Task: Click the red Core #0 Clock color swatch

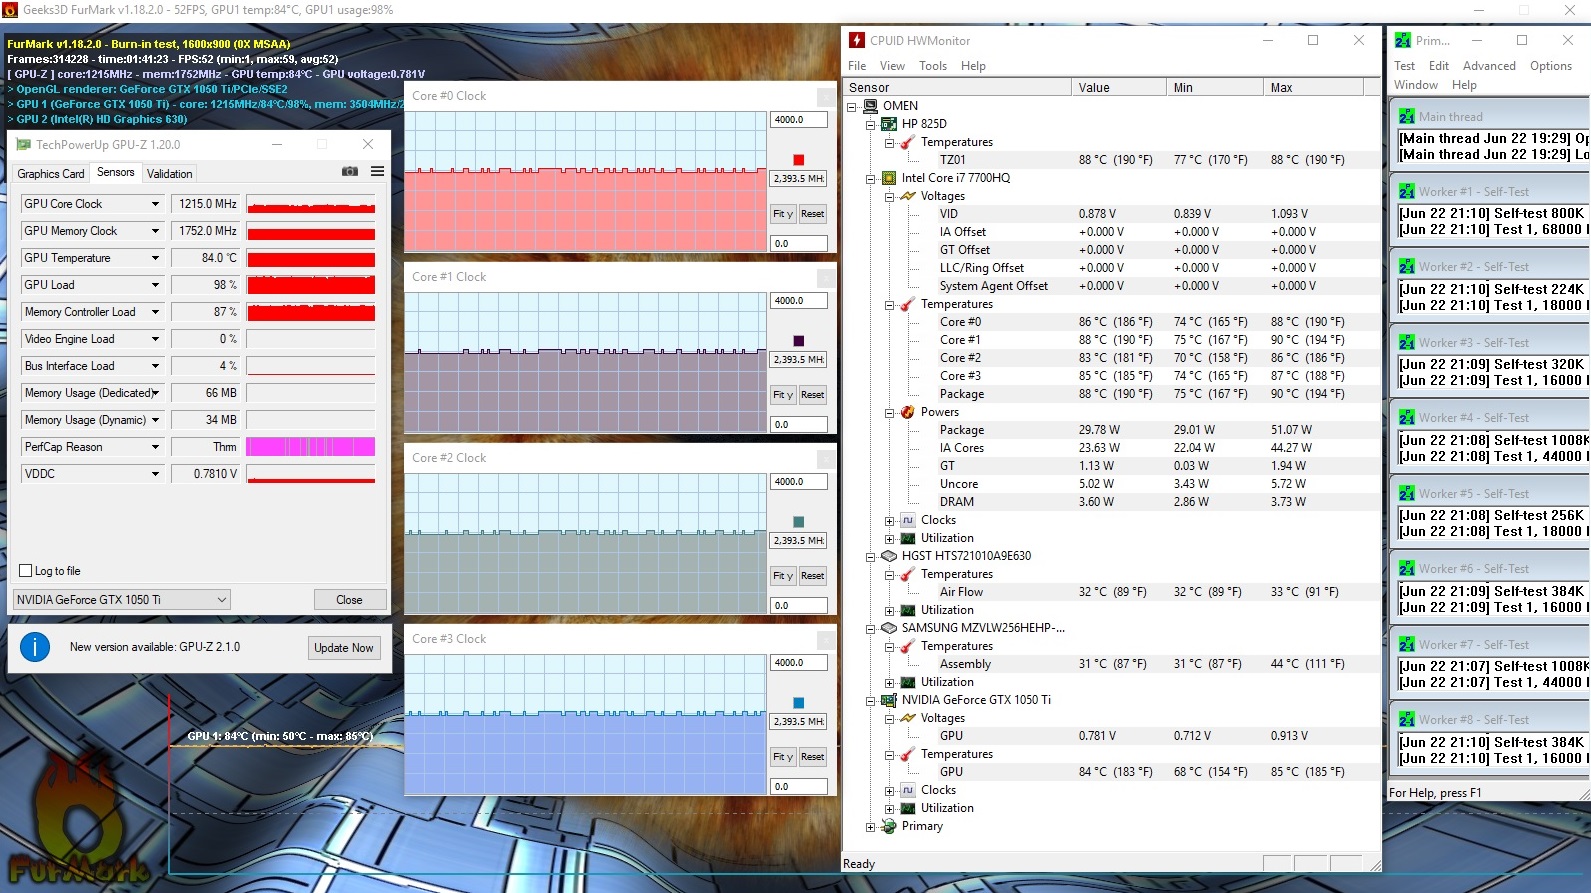Action: point(798,160)
